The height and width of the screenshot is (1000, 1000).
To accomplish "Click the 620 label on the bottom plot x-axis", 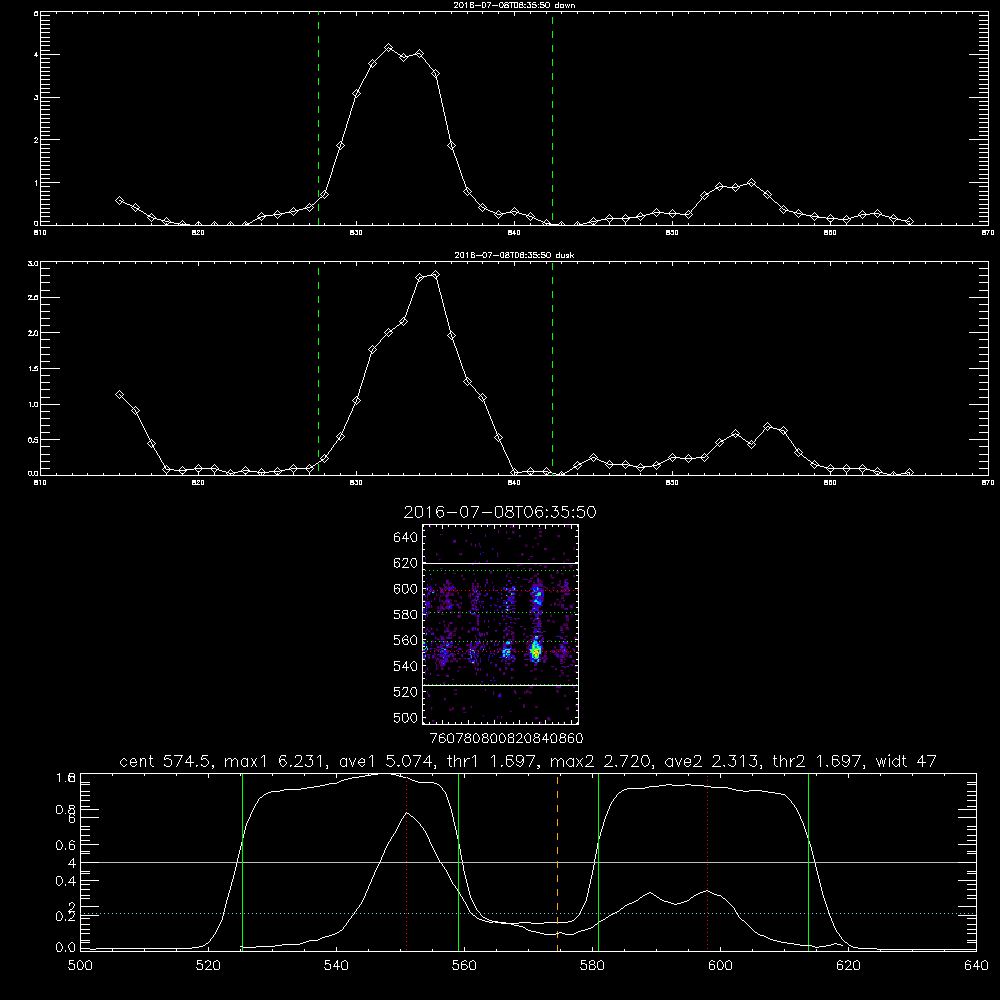I will (848, 966).
